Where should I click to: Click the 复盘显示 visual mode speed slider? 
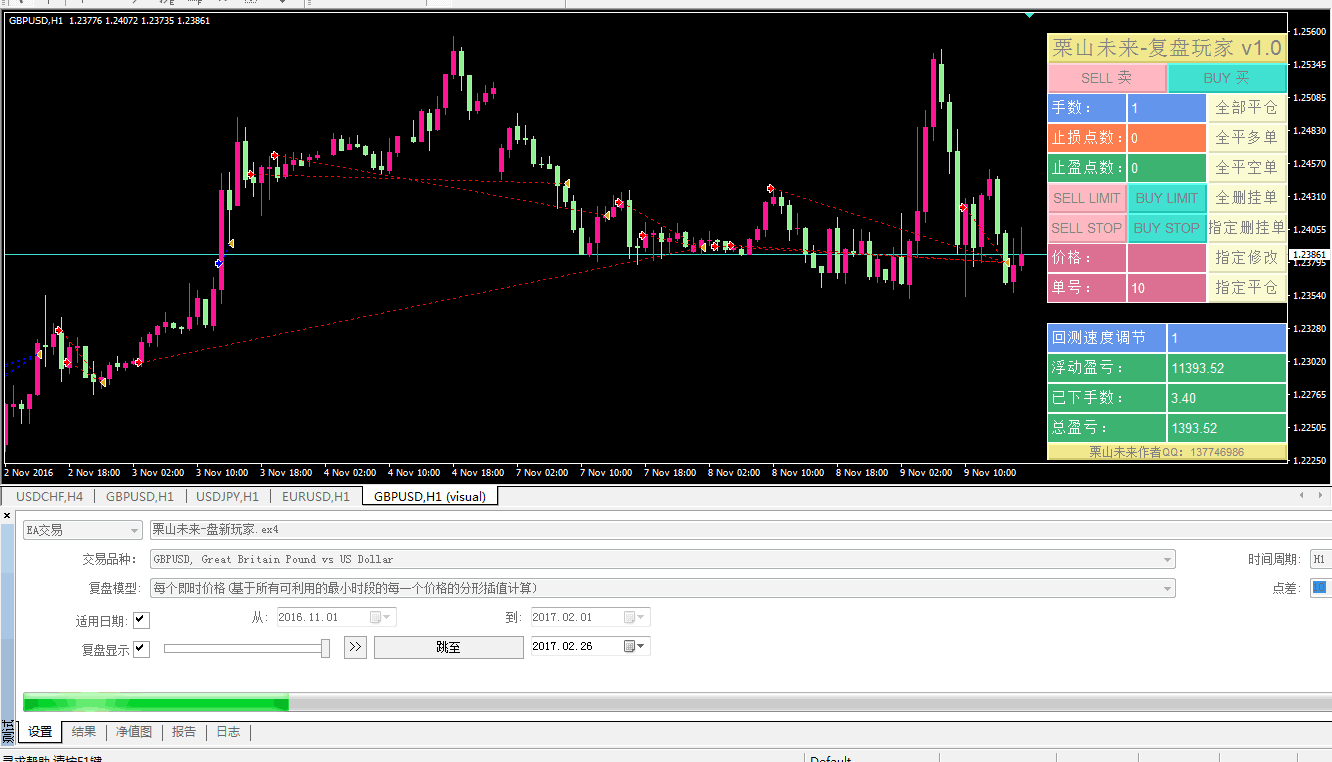pos(247,648)
